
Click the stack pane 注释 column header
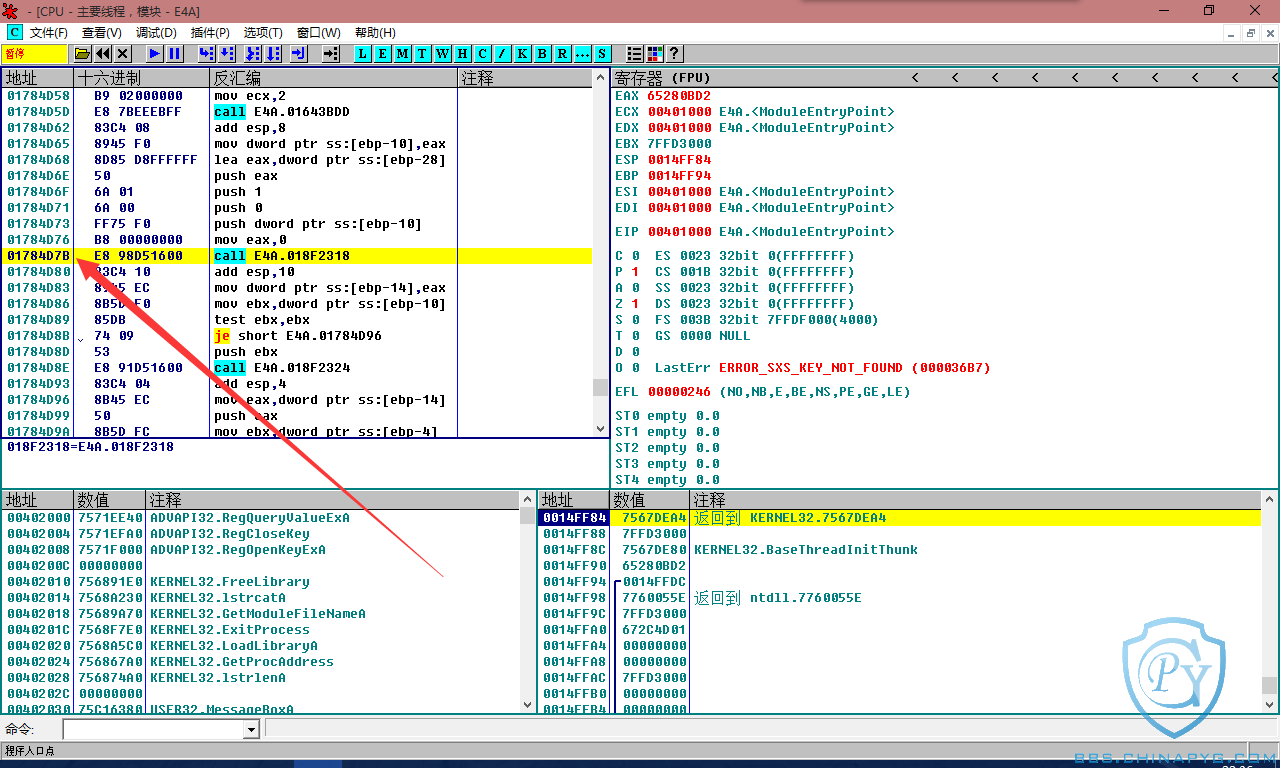975,500
